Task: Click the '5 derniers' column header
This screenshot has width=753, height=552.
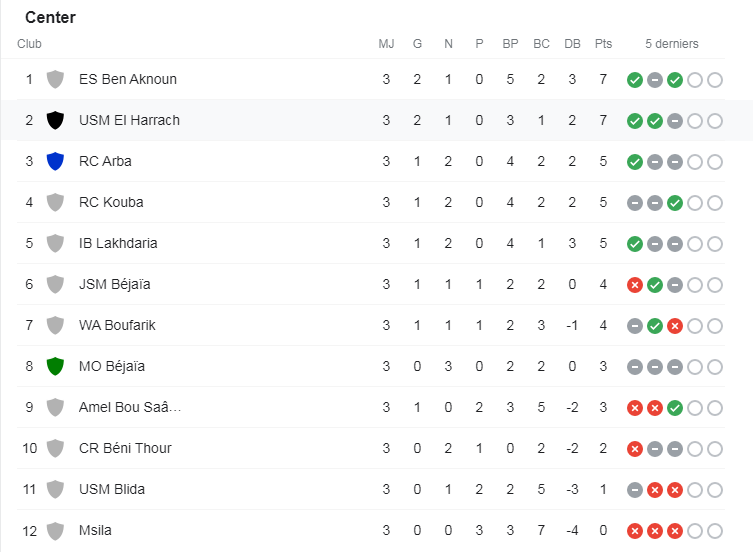Action: tap(672, 44)
